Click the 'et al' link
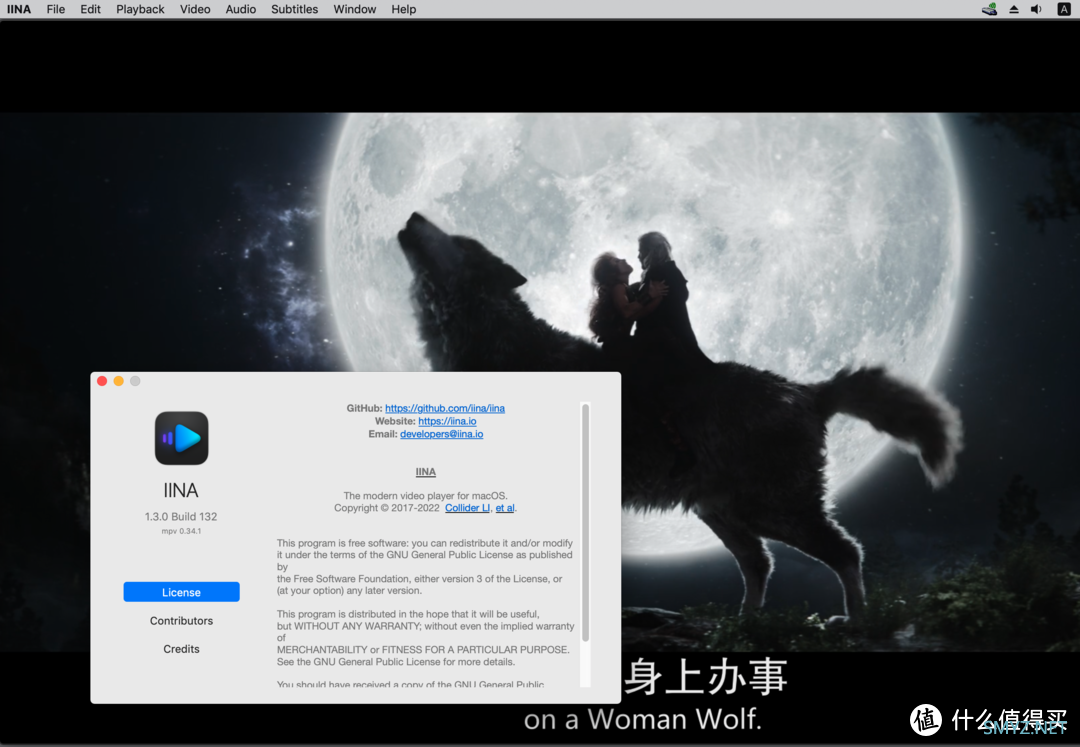1080x747 pixels. [x=505, y=508]
